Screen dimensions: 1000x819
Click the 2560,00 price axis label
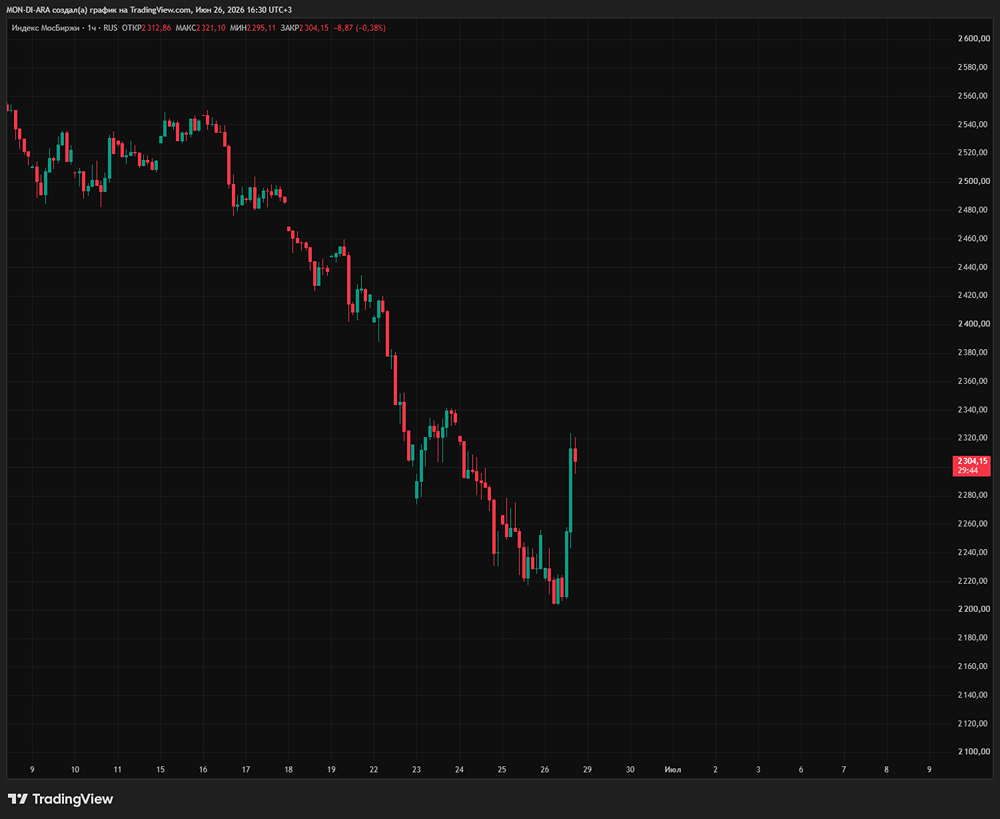[x=973, y=96]
